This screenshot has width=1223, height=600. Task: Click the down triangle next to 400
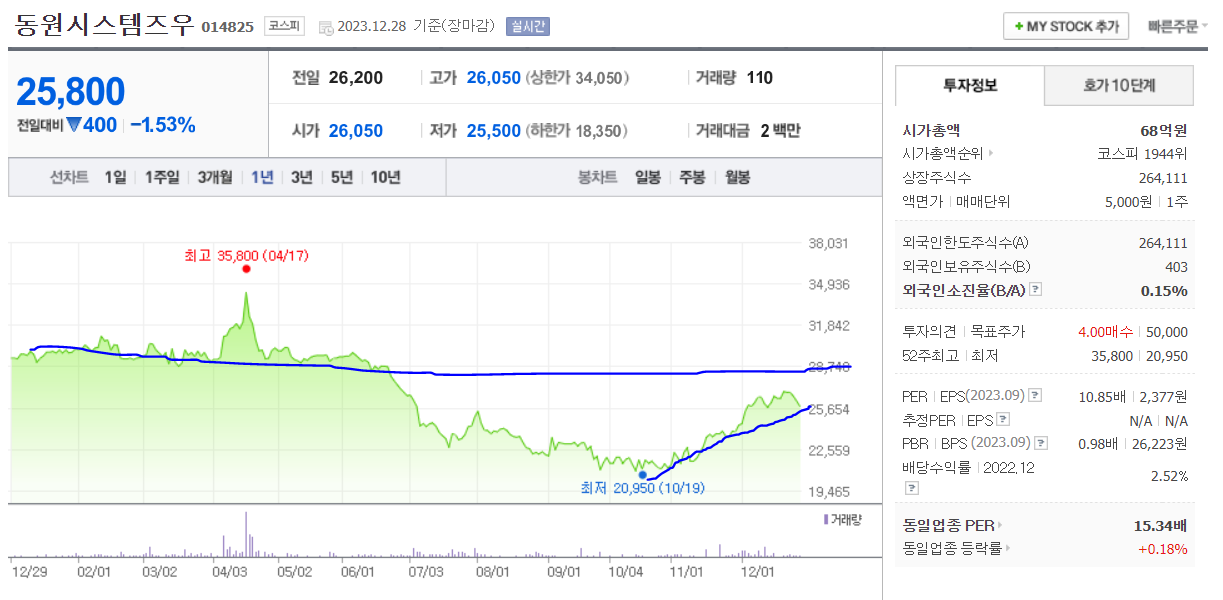pyautogui.click(x=74, y=125)
